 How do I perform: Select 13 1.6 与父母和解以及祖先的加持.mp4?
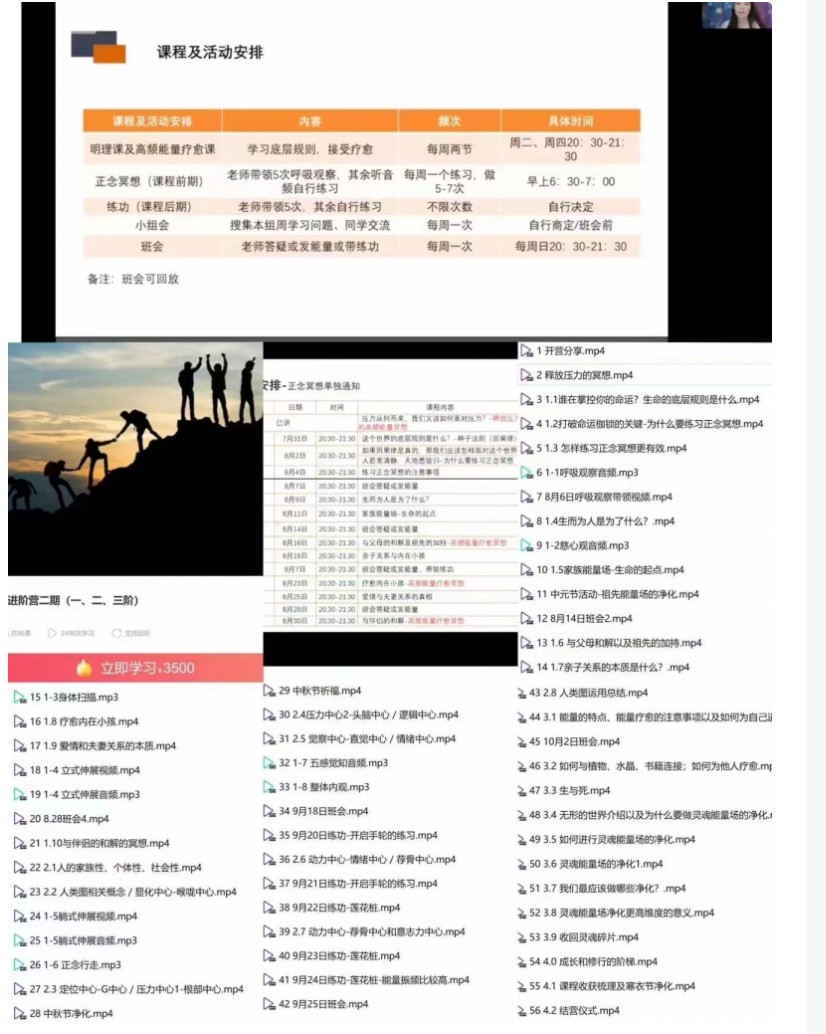click(618, 643)
